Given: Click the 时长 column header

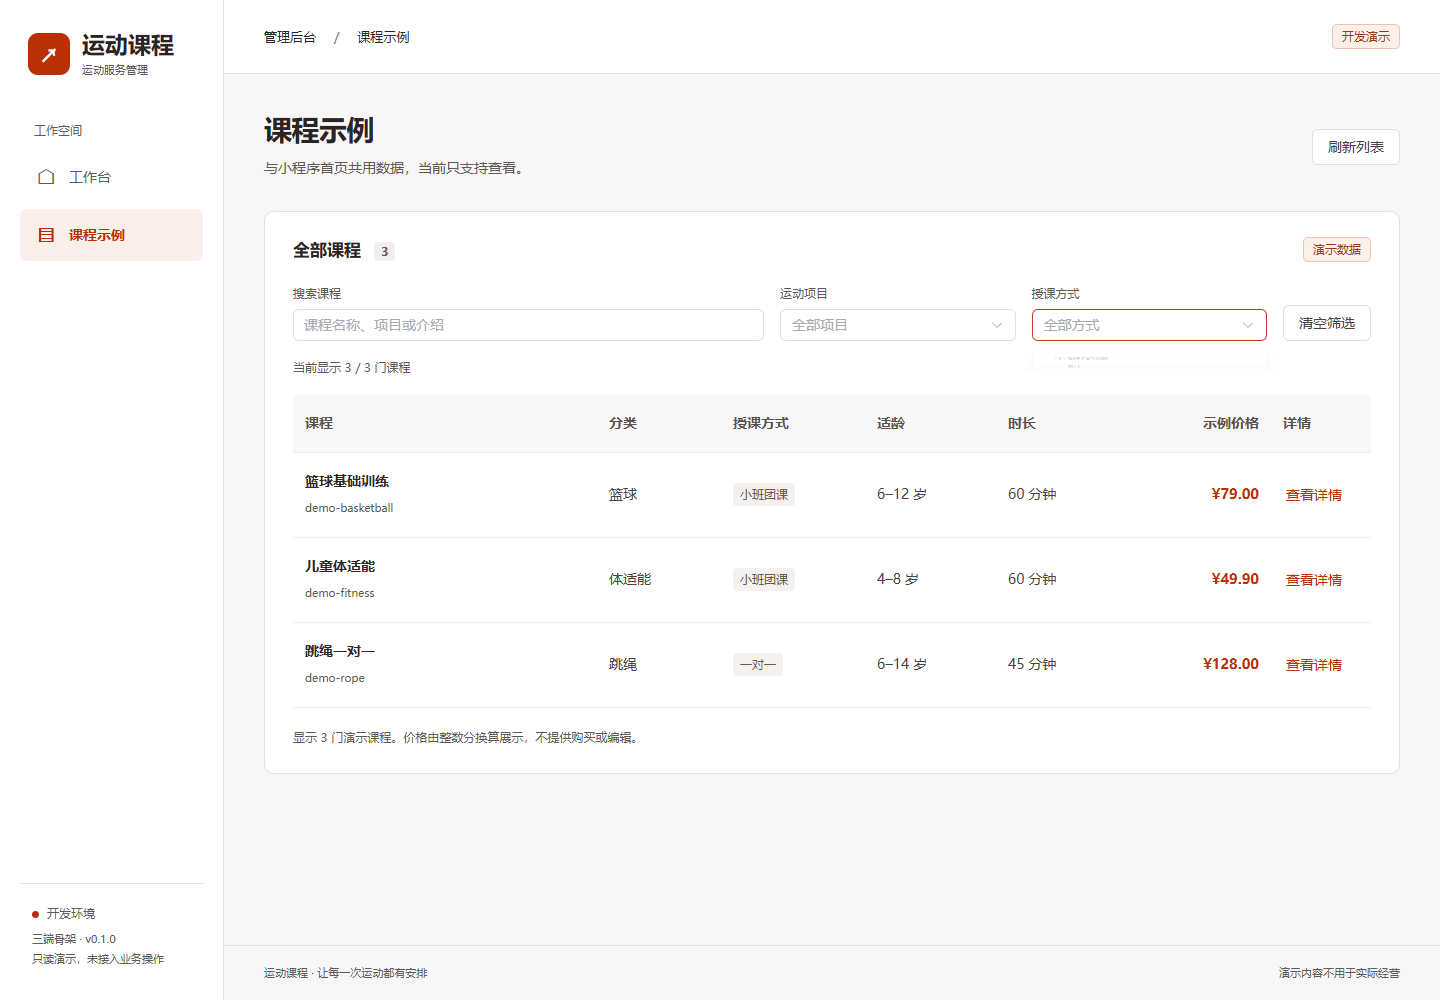Looking at the screenshot, I should pyautogui.click(x=1022, y=423).
